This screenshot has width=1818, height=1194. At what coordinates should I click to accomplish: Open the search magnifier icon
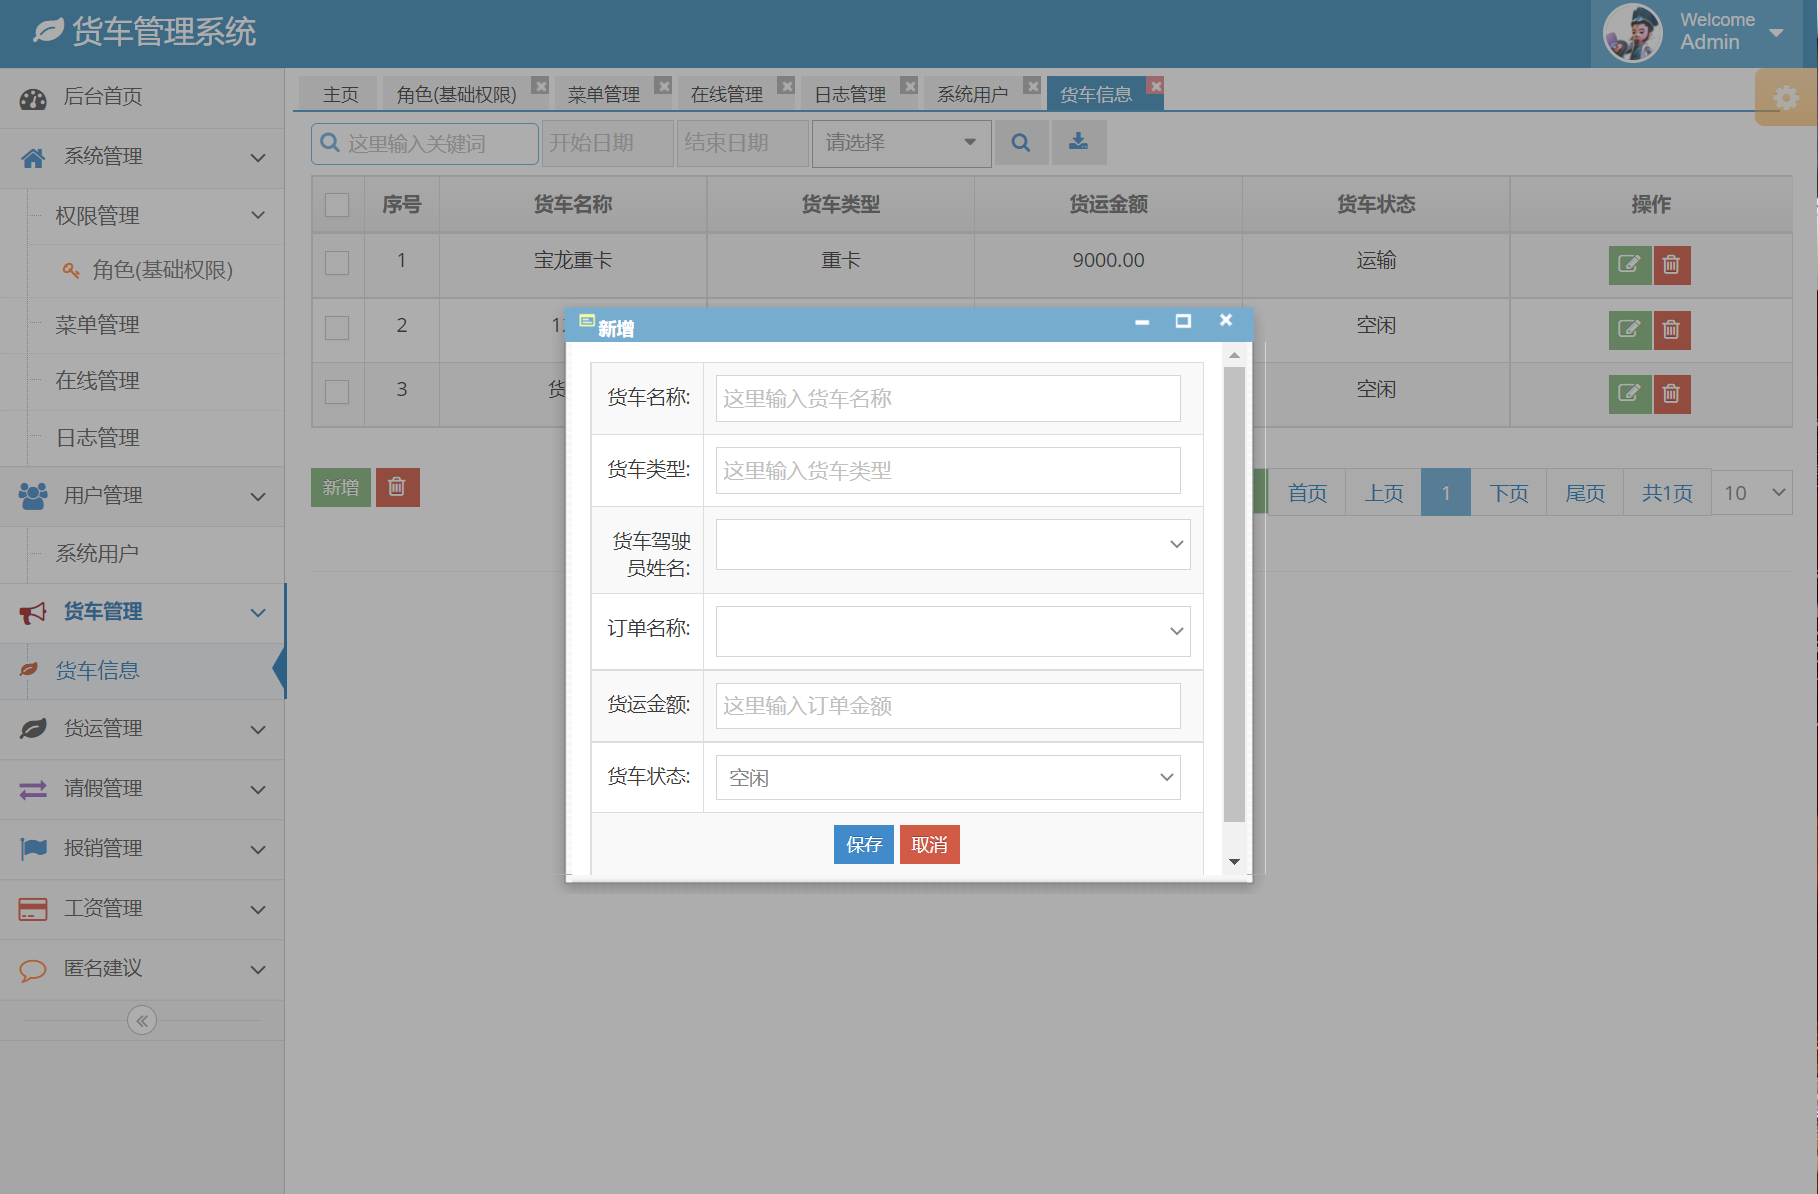point(1021,142)
